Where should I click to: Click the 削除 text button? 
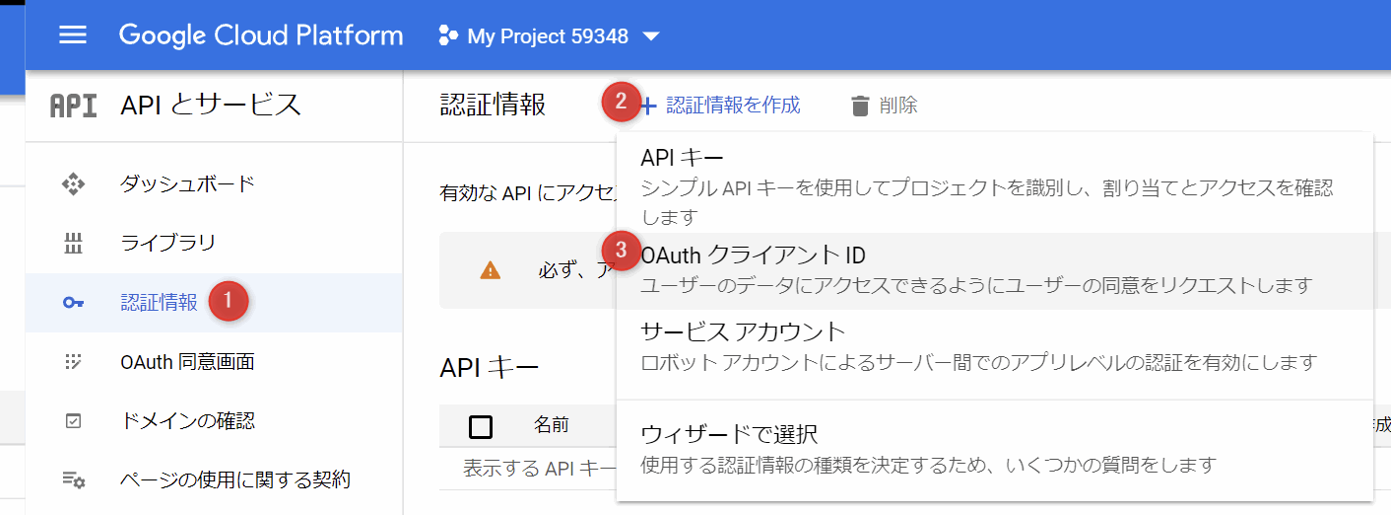pos(899,105)
